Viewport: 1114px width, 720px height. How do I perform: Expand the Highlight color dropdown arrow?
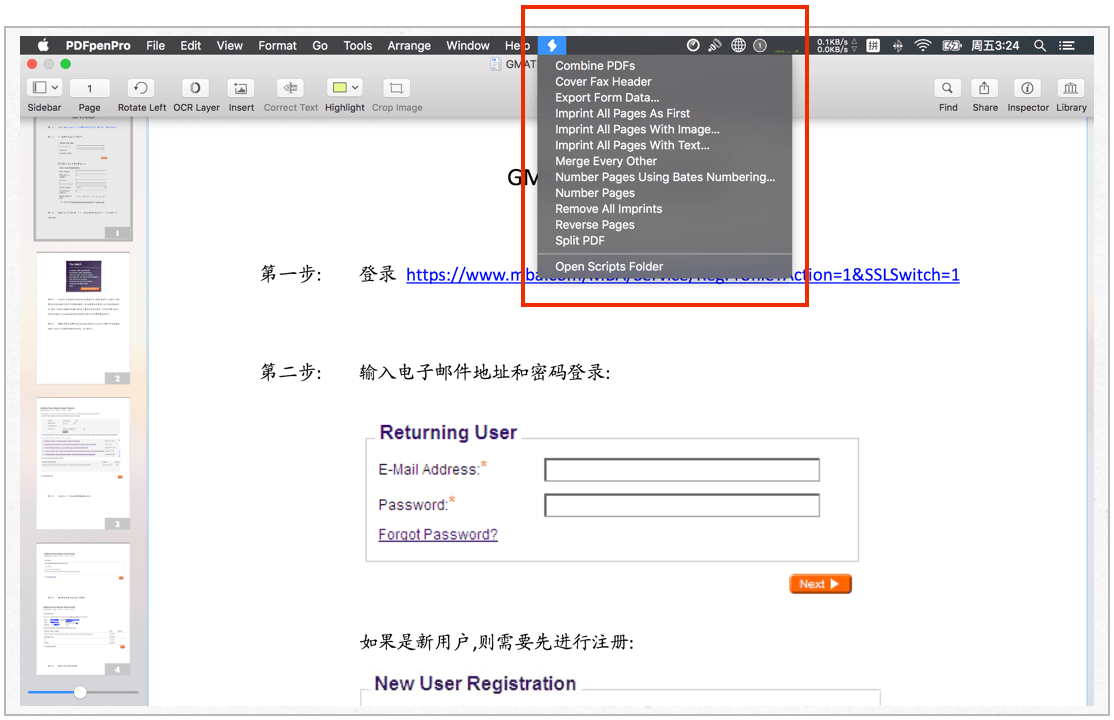point(355,87)
